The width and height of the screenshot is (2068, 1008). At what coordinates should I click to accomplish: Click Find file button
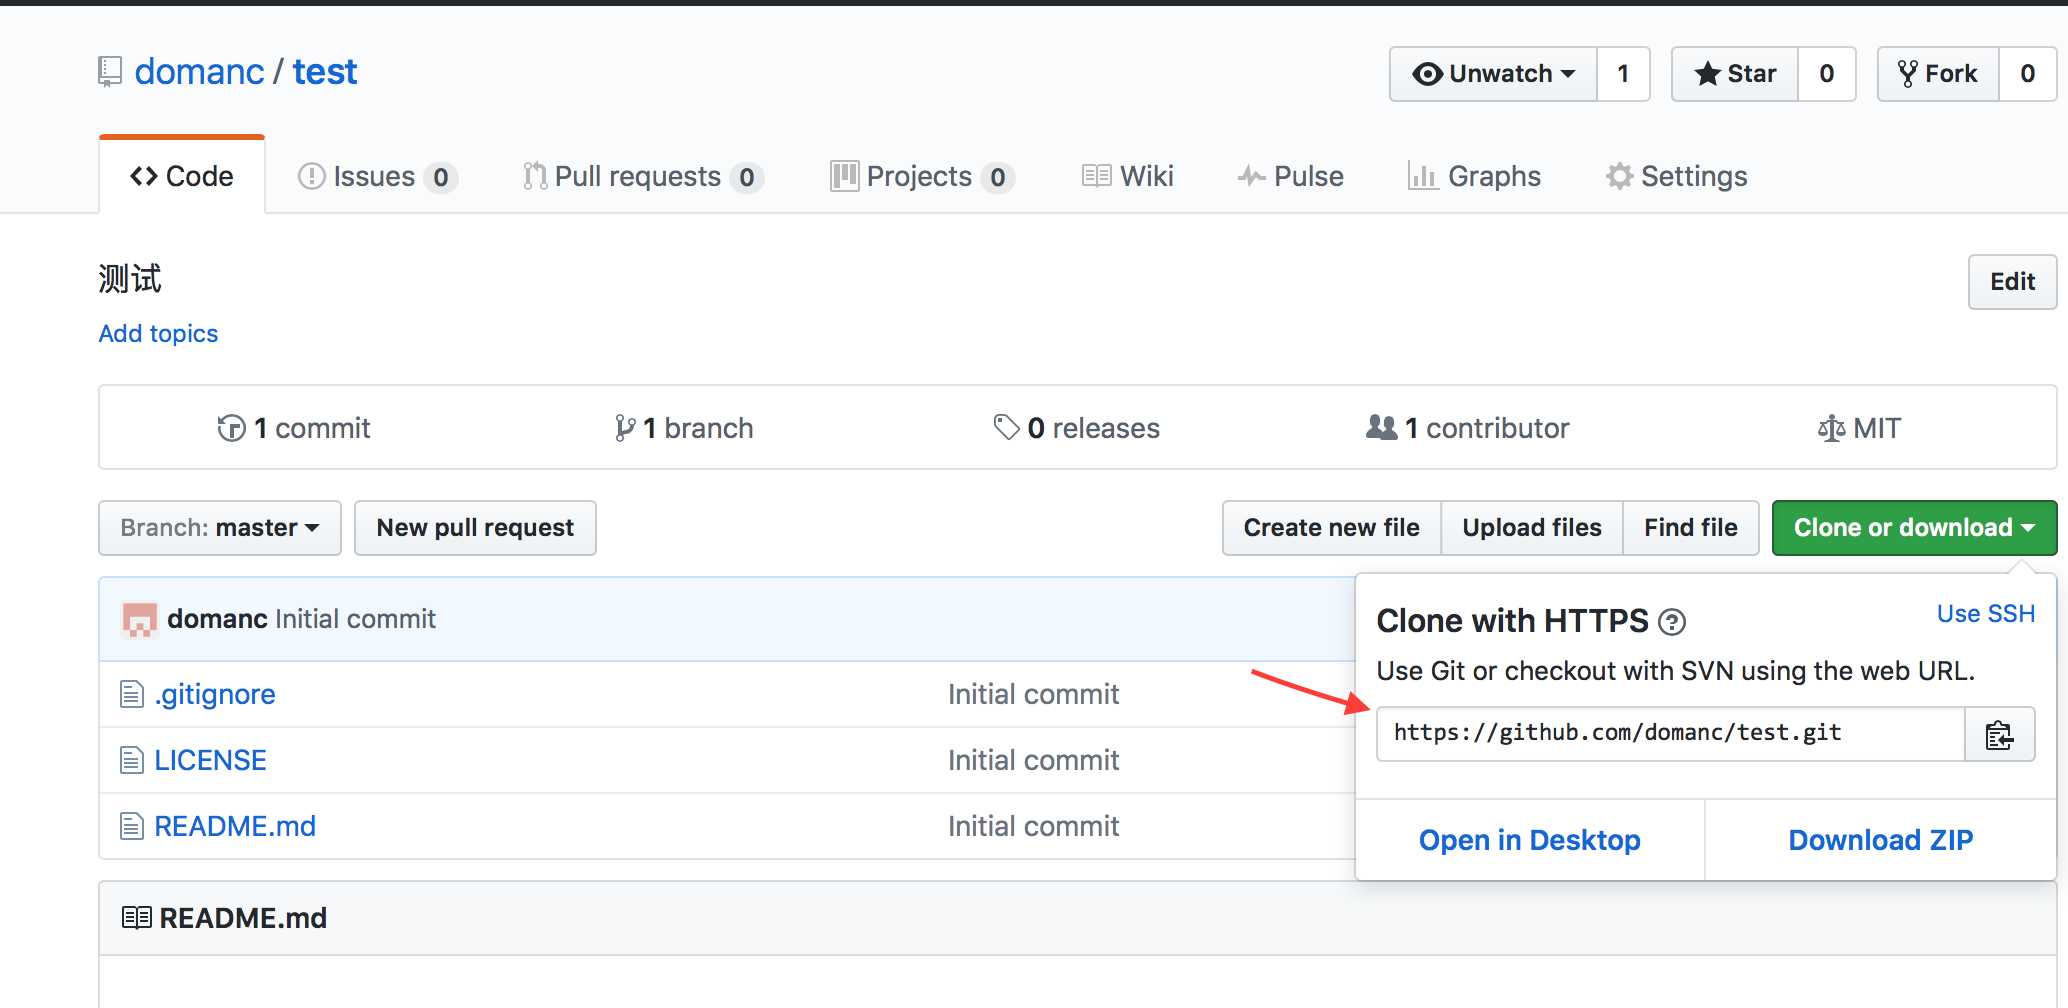tap(1691, 528)
